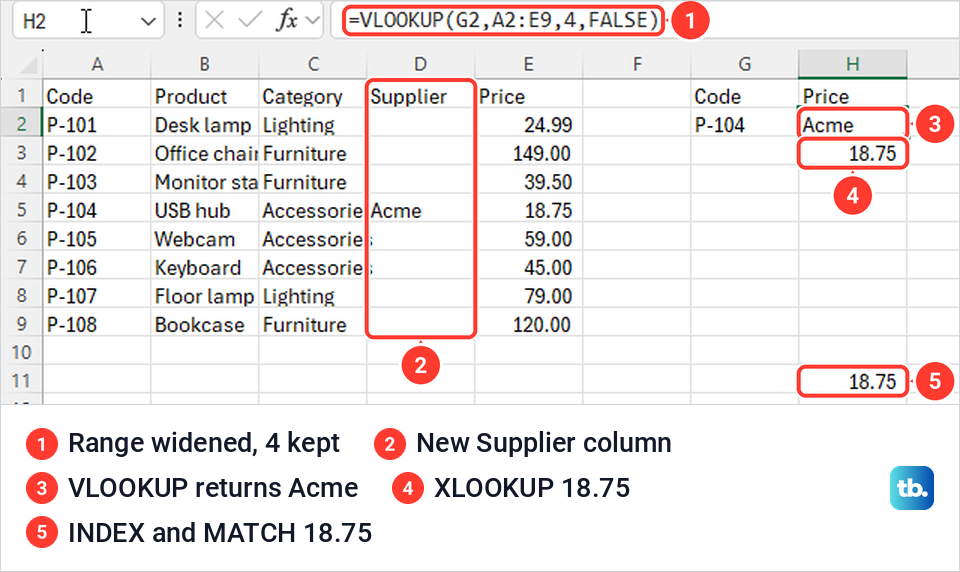Screen dimensions: 960x572
Task: Click cell A1 containing Code
Action: coord(97,96)
